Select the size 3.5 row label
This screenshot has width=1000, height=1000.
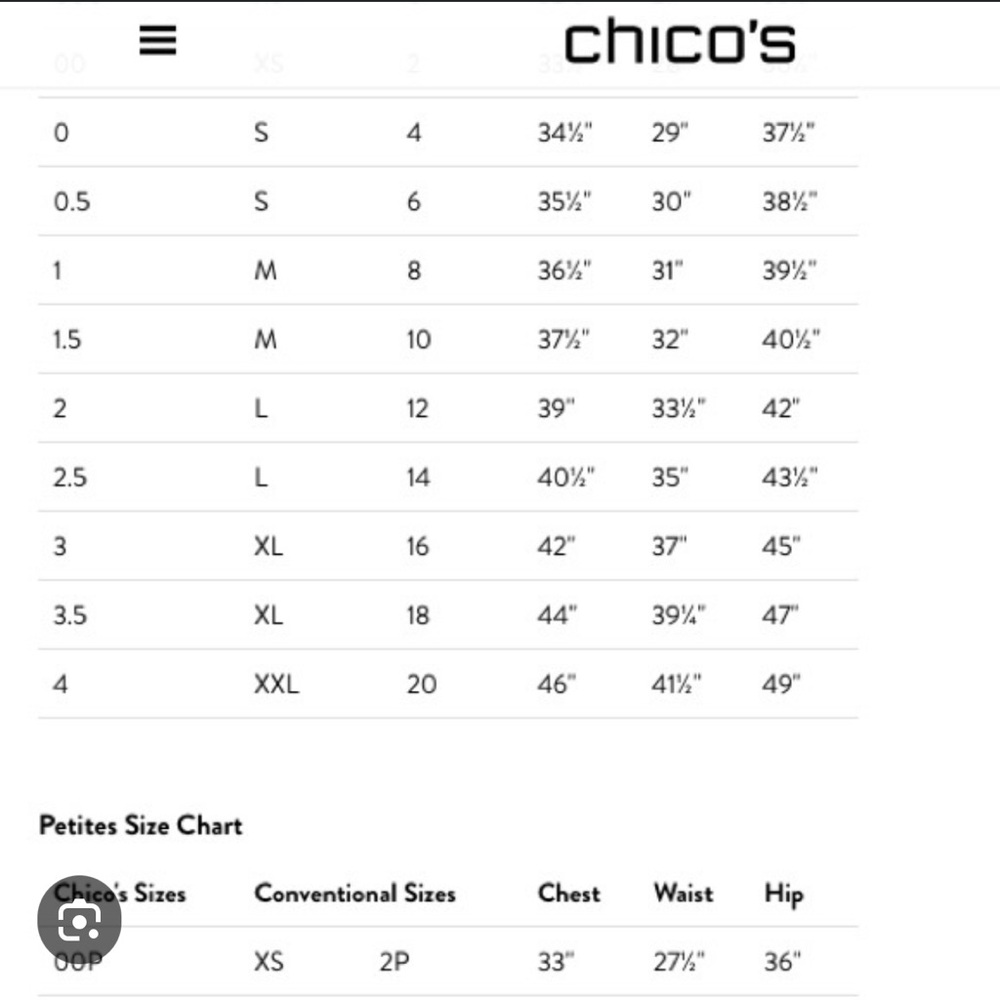(x=70, y=615)
